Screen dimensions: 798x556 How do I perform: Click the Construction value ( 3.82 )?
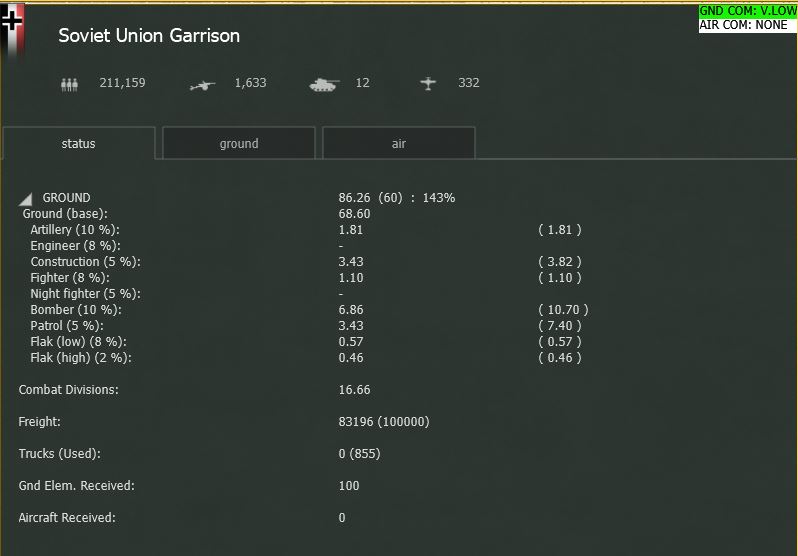560,262
